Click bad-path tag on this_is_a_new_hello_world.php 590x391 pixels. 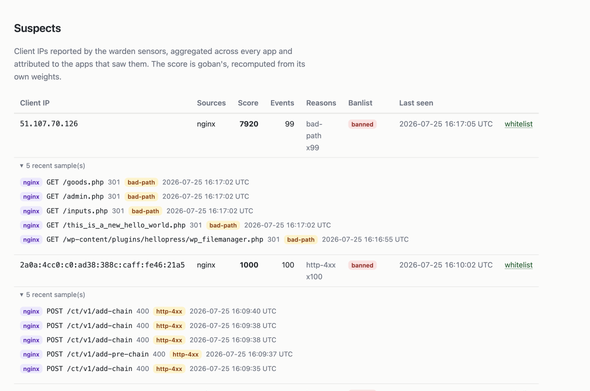point(223,225)
